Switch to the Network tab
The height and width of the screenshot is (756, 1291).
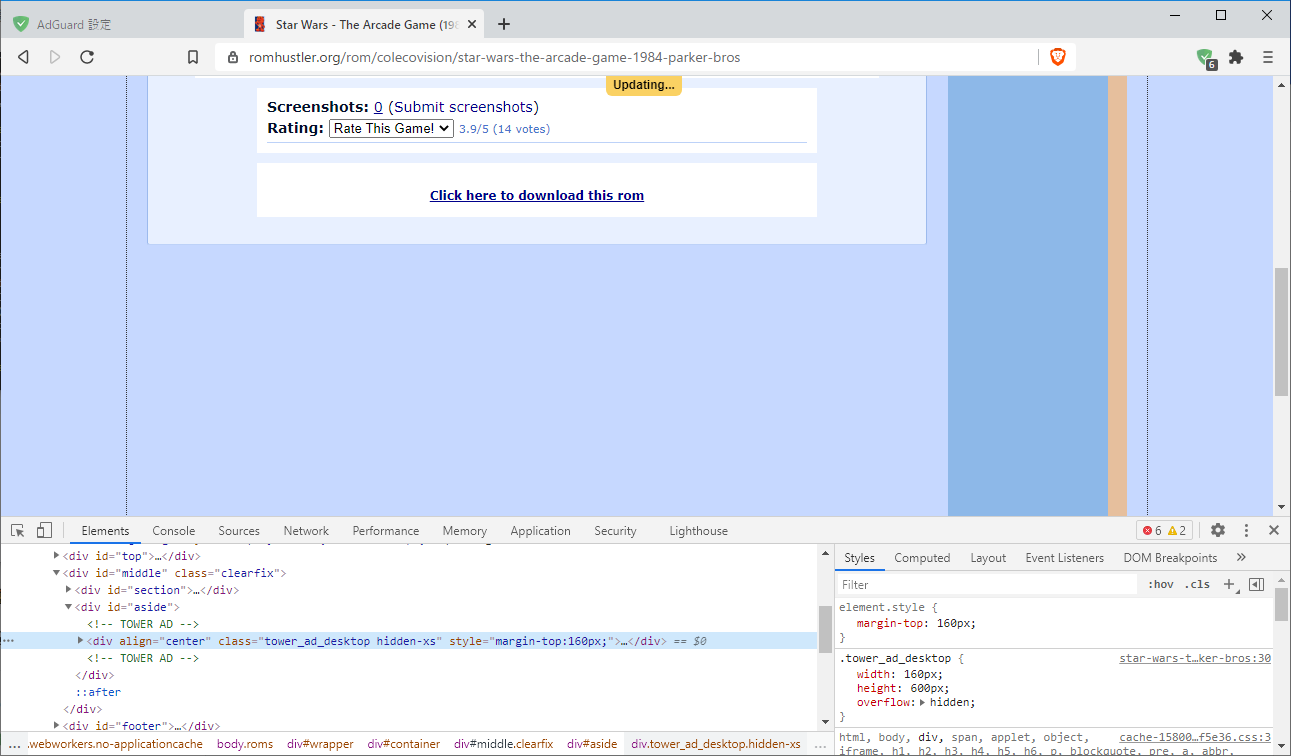(305, 530)
